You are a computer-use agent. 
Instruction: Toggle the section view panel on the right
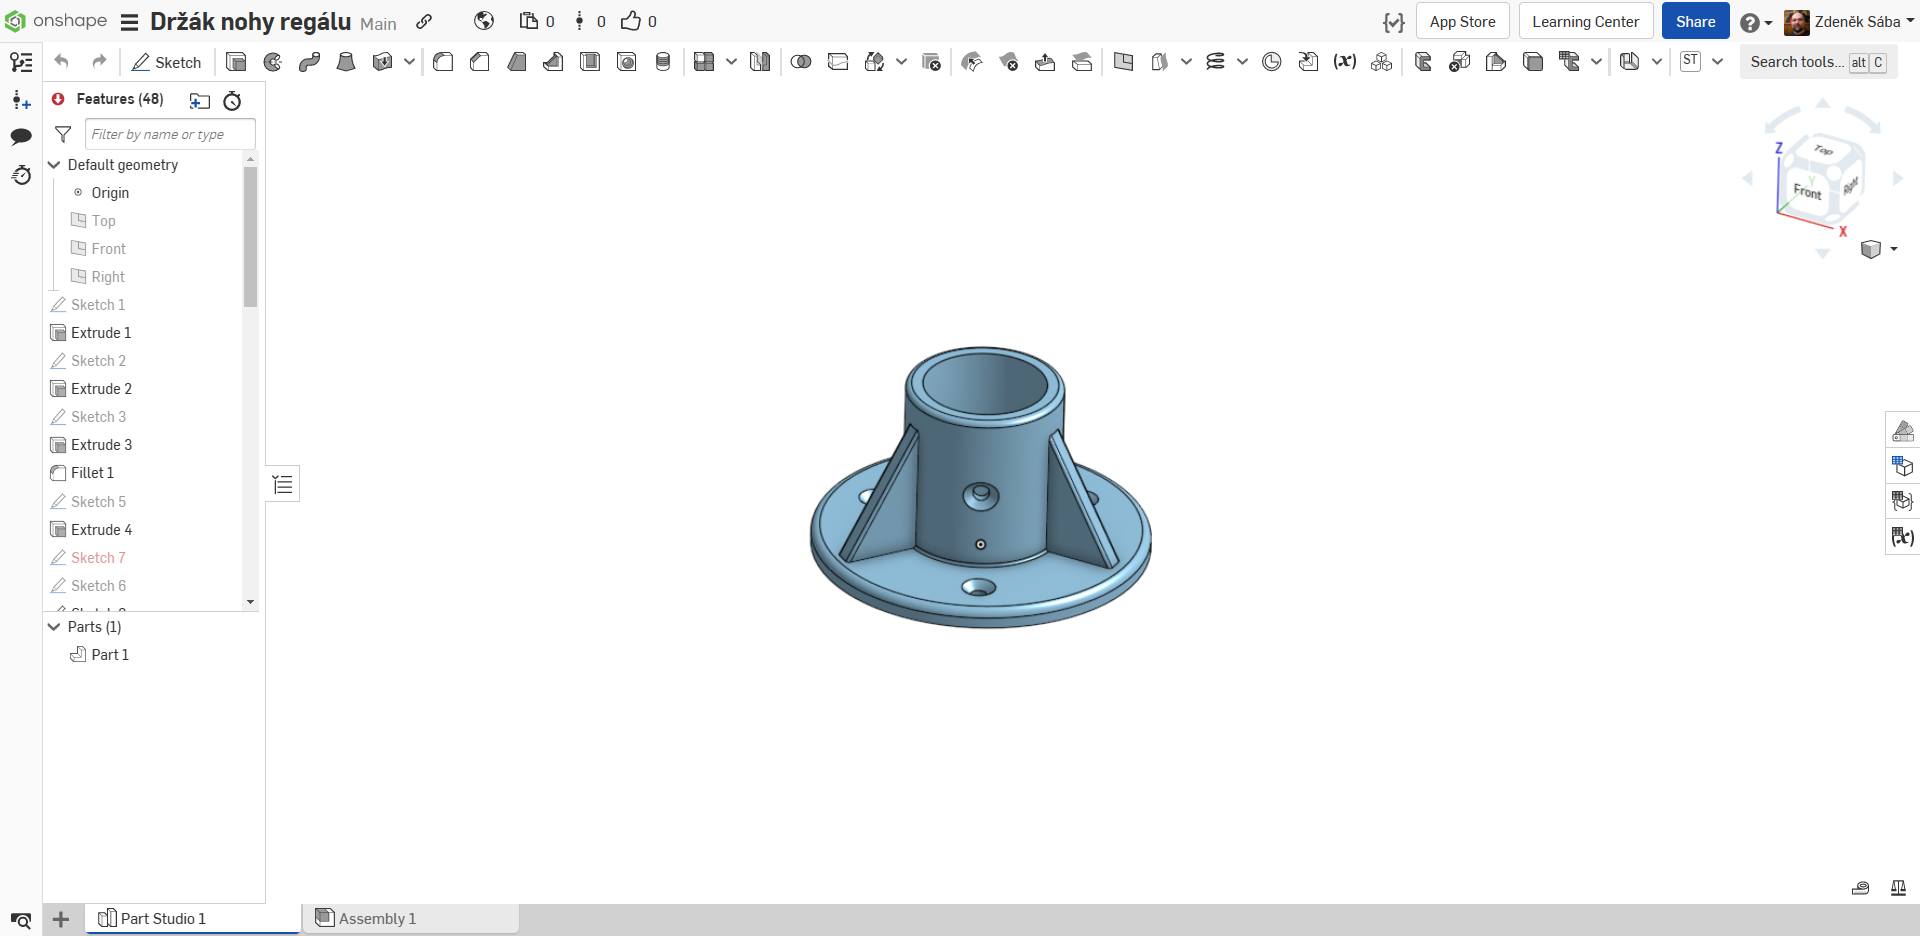1903,430
